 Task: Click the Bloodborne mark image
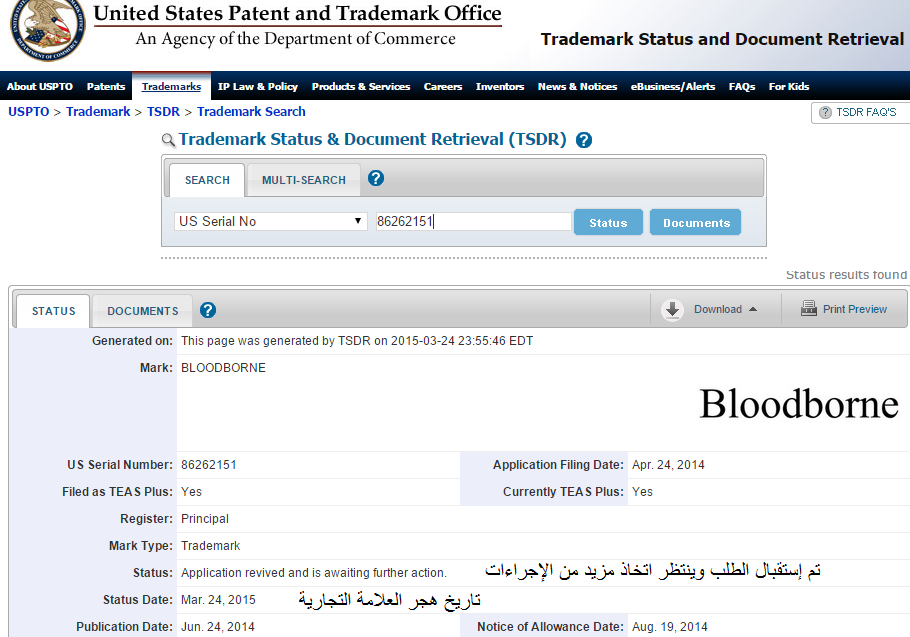click(799, 404)
